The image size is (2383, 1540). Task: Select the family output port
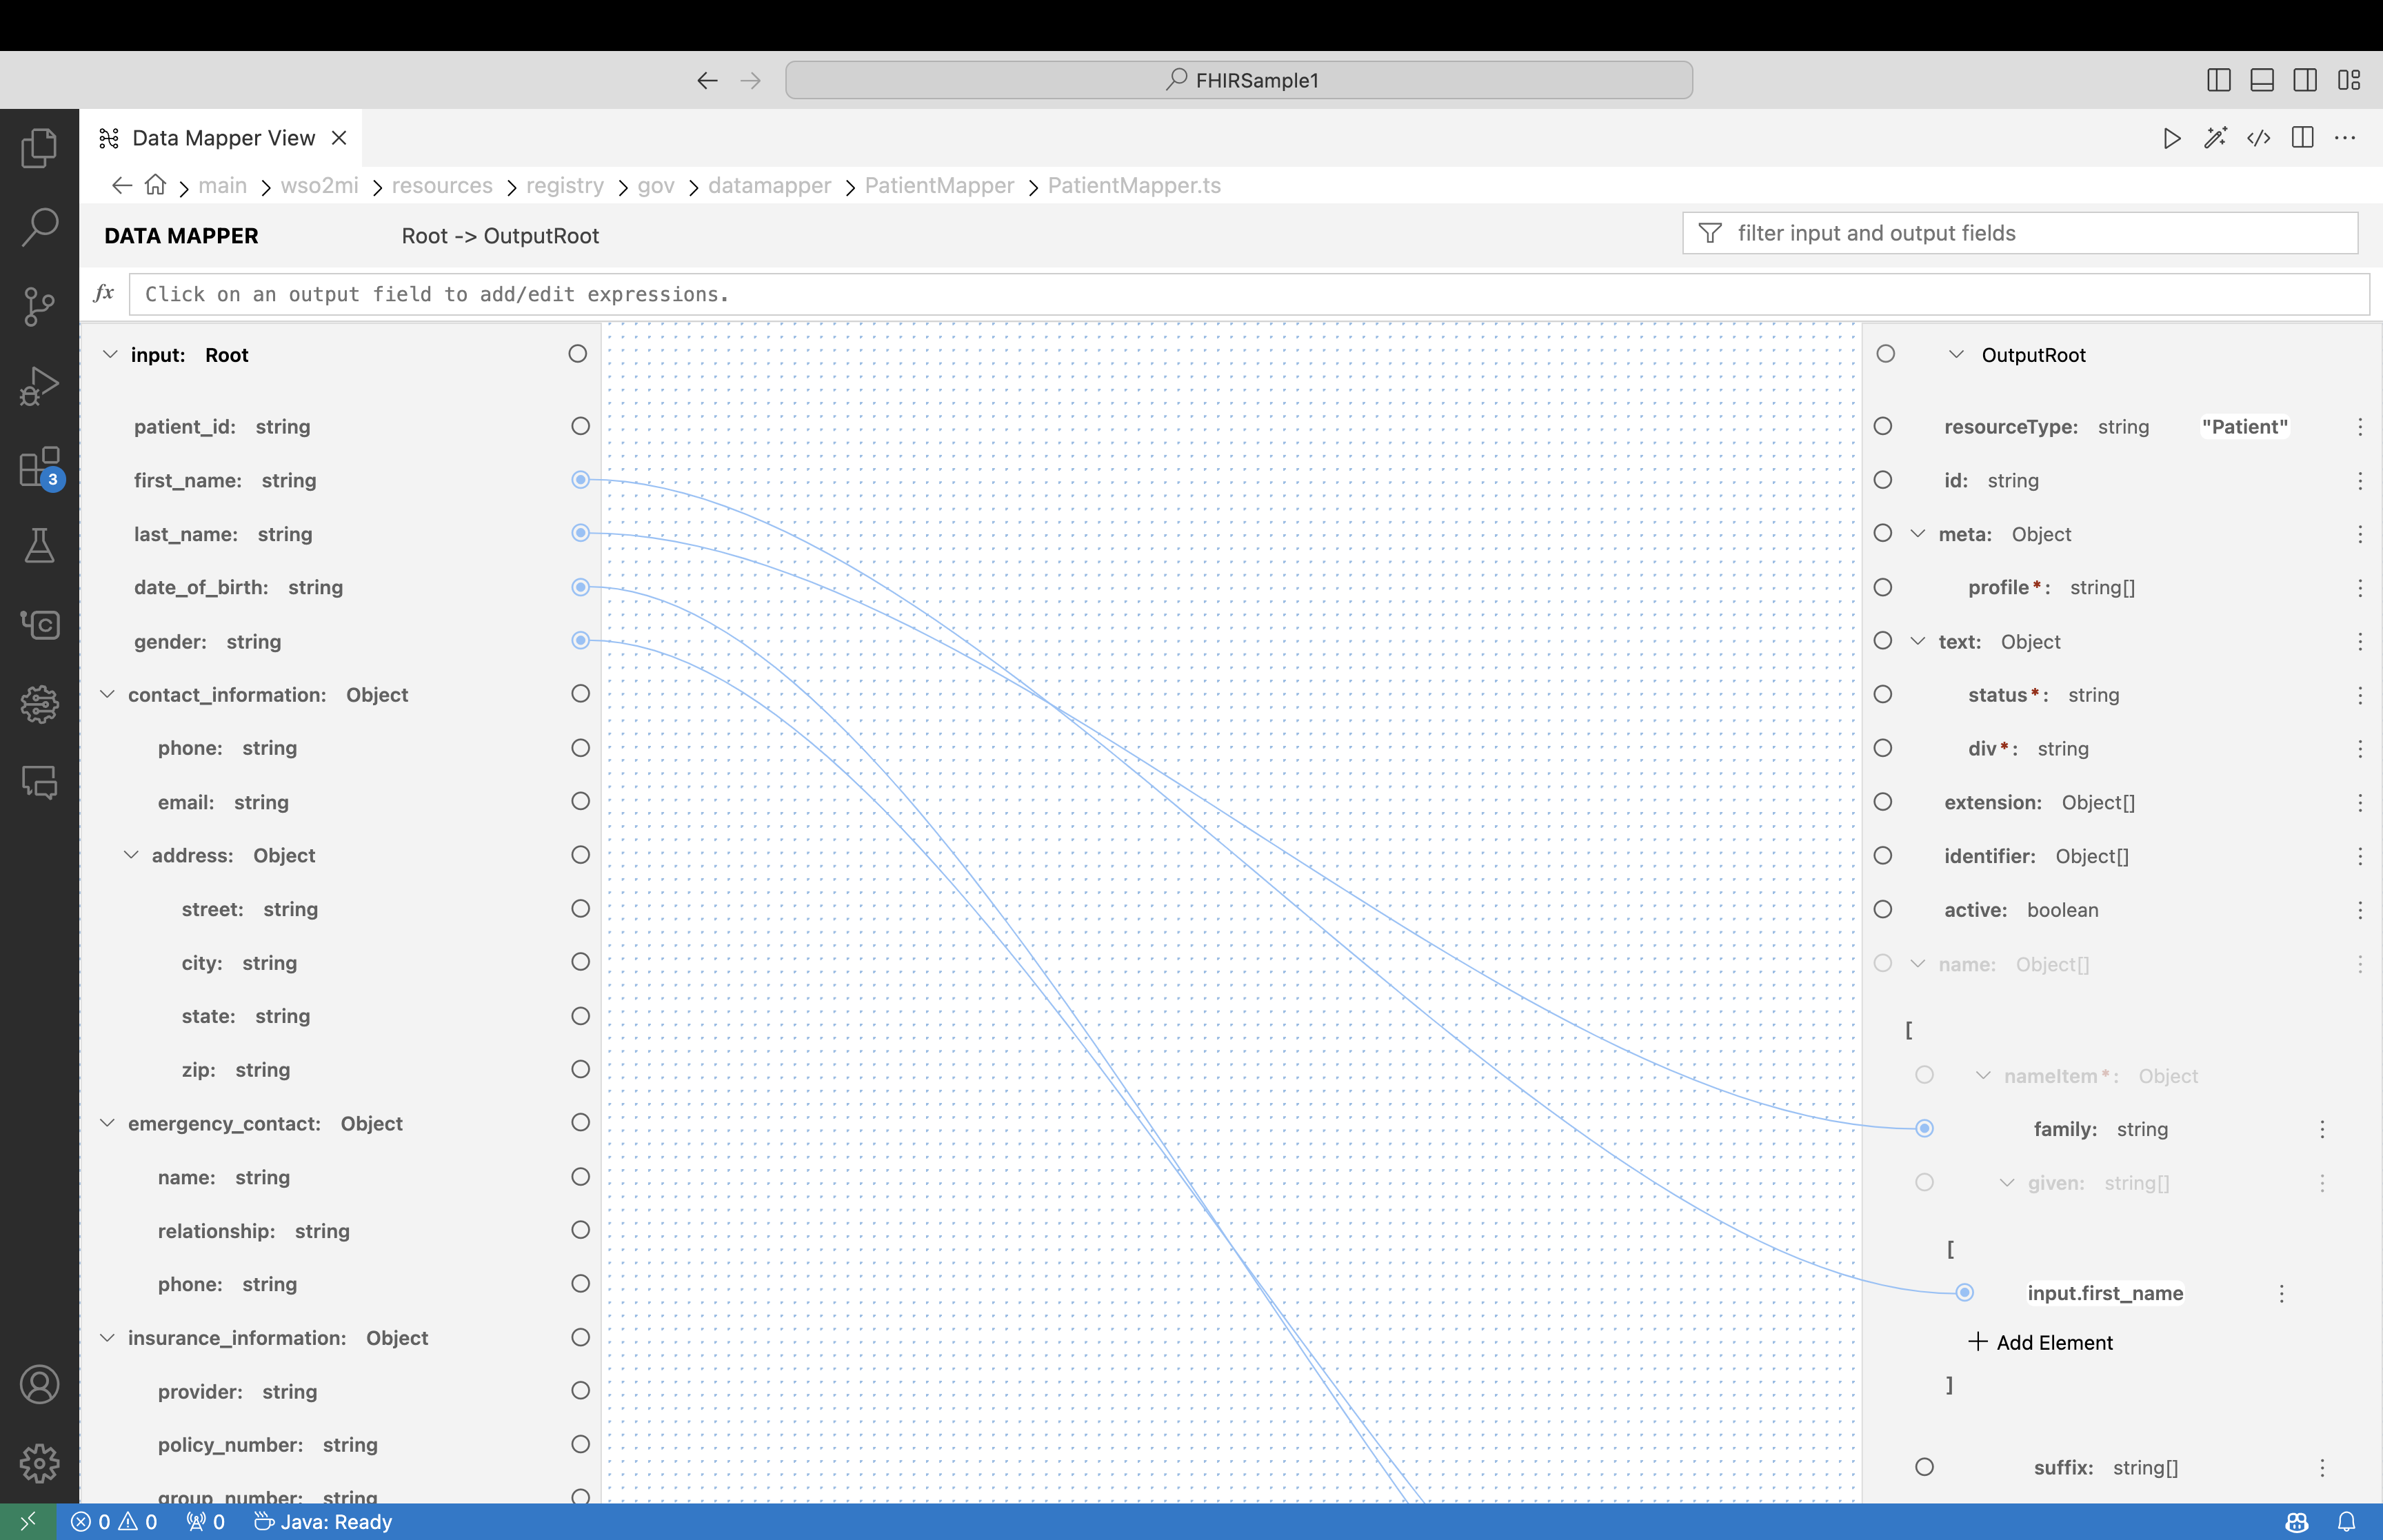[x=1924, y=1128]
